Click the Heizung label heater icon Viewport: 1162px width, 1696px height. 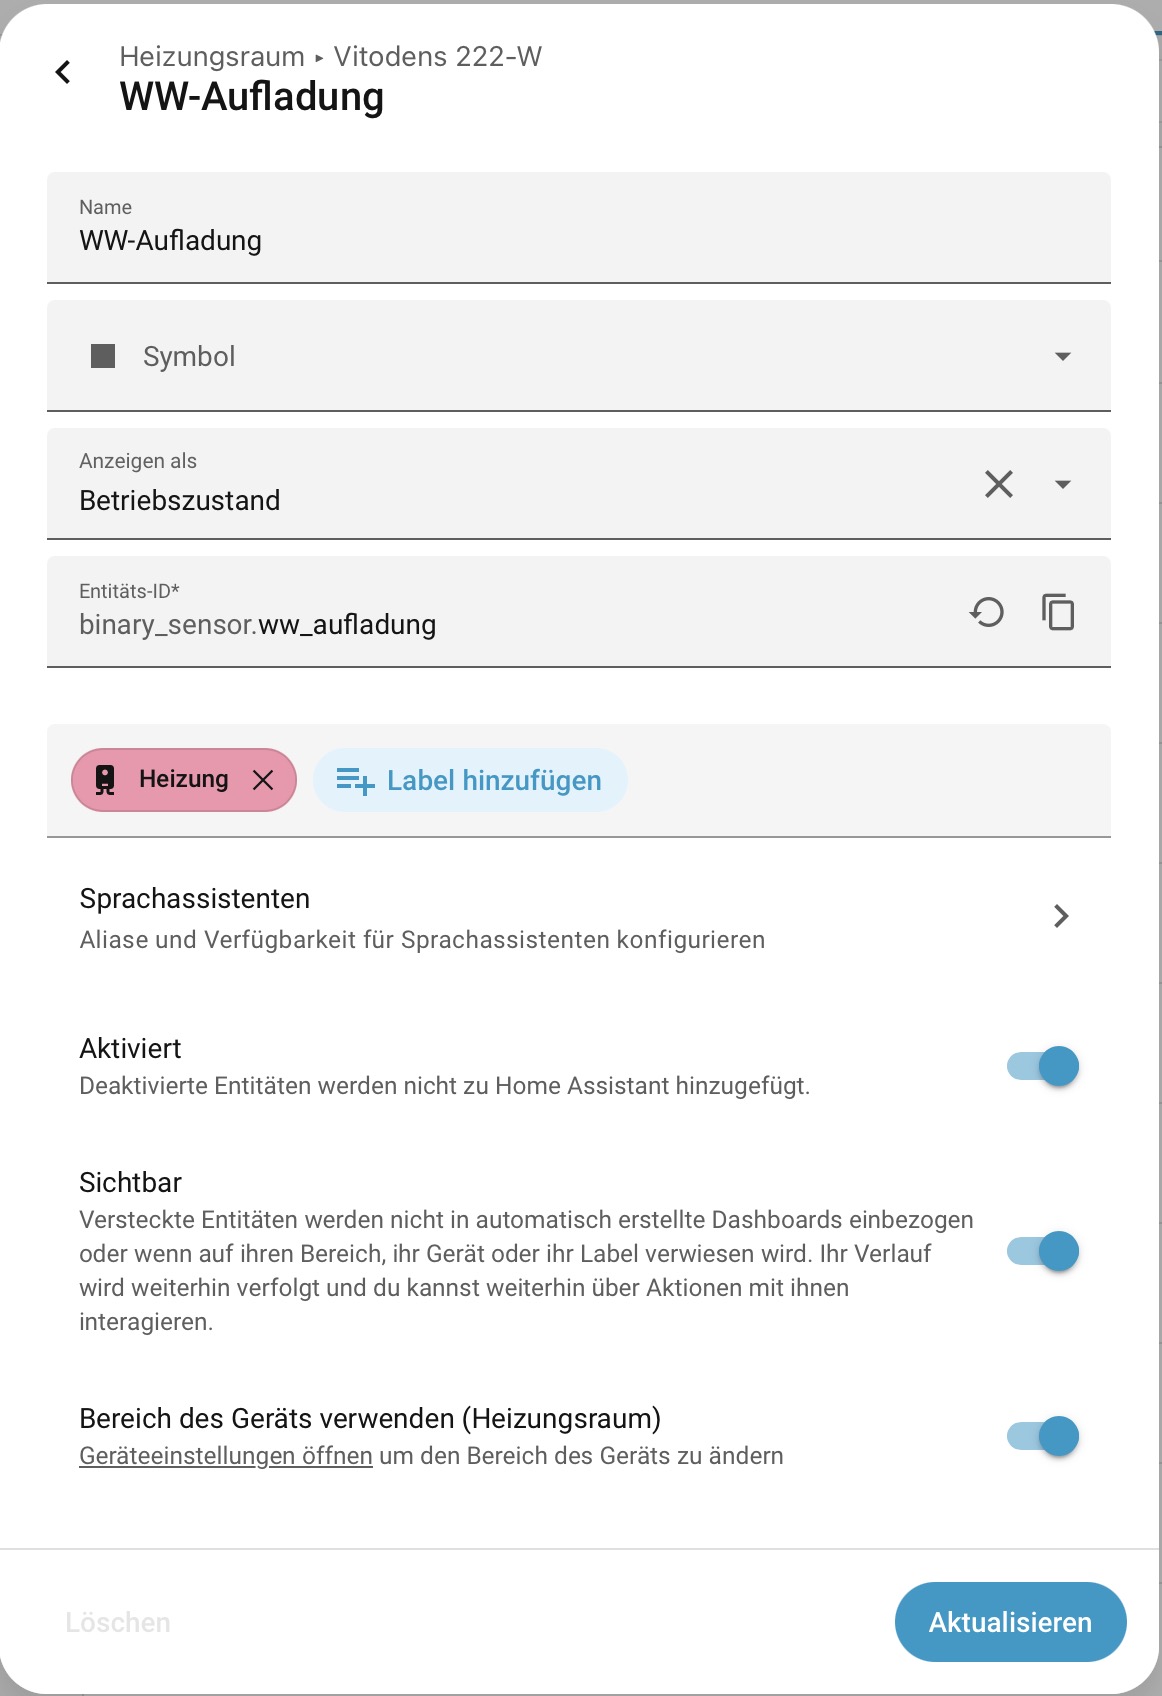pos(105,780)
